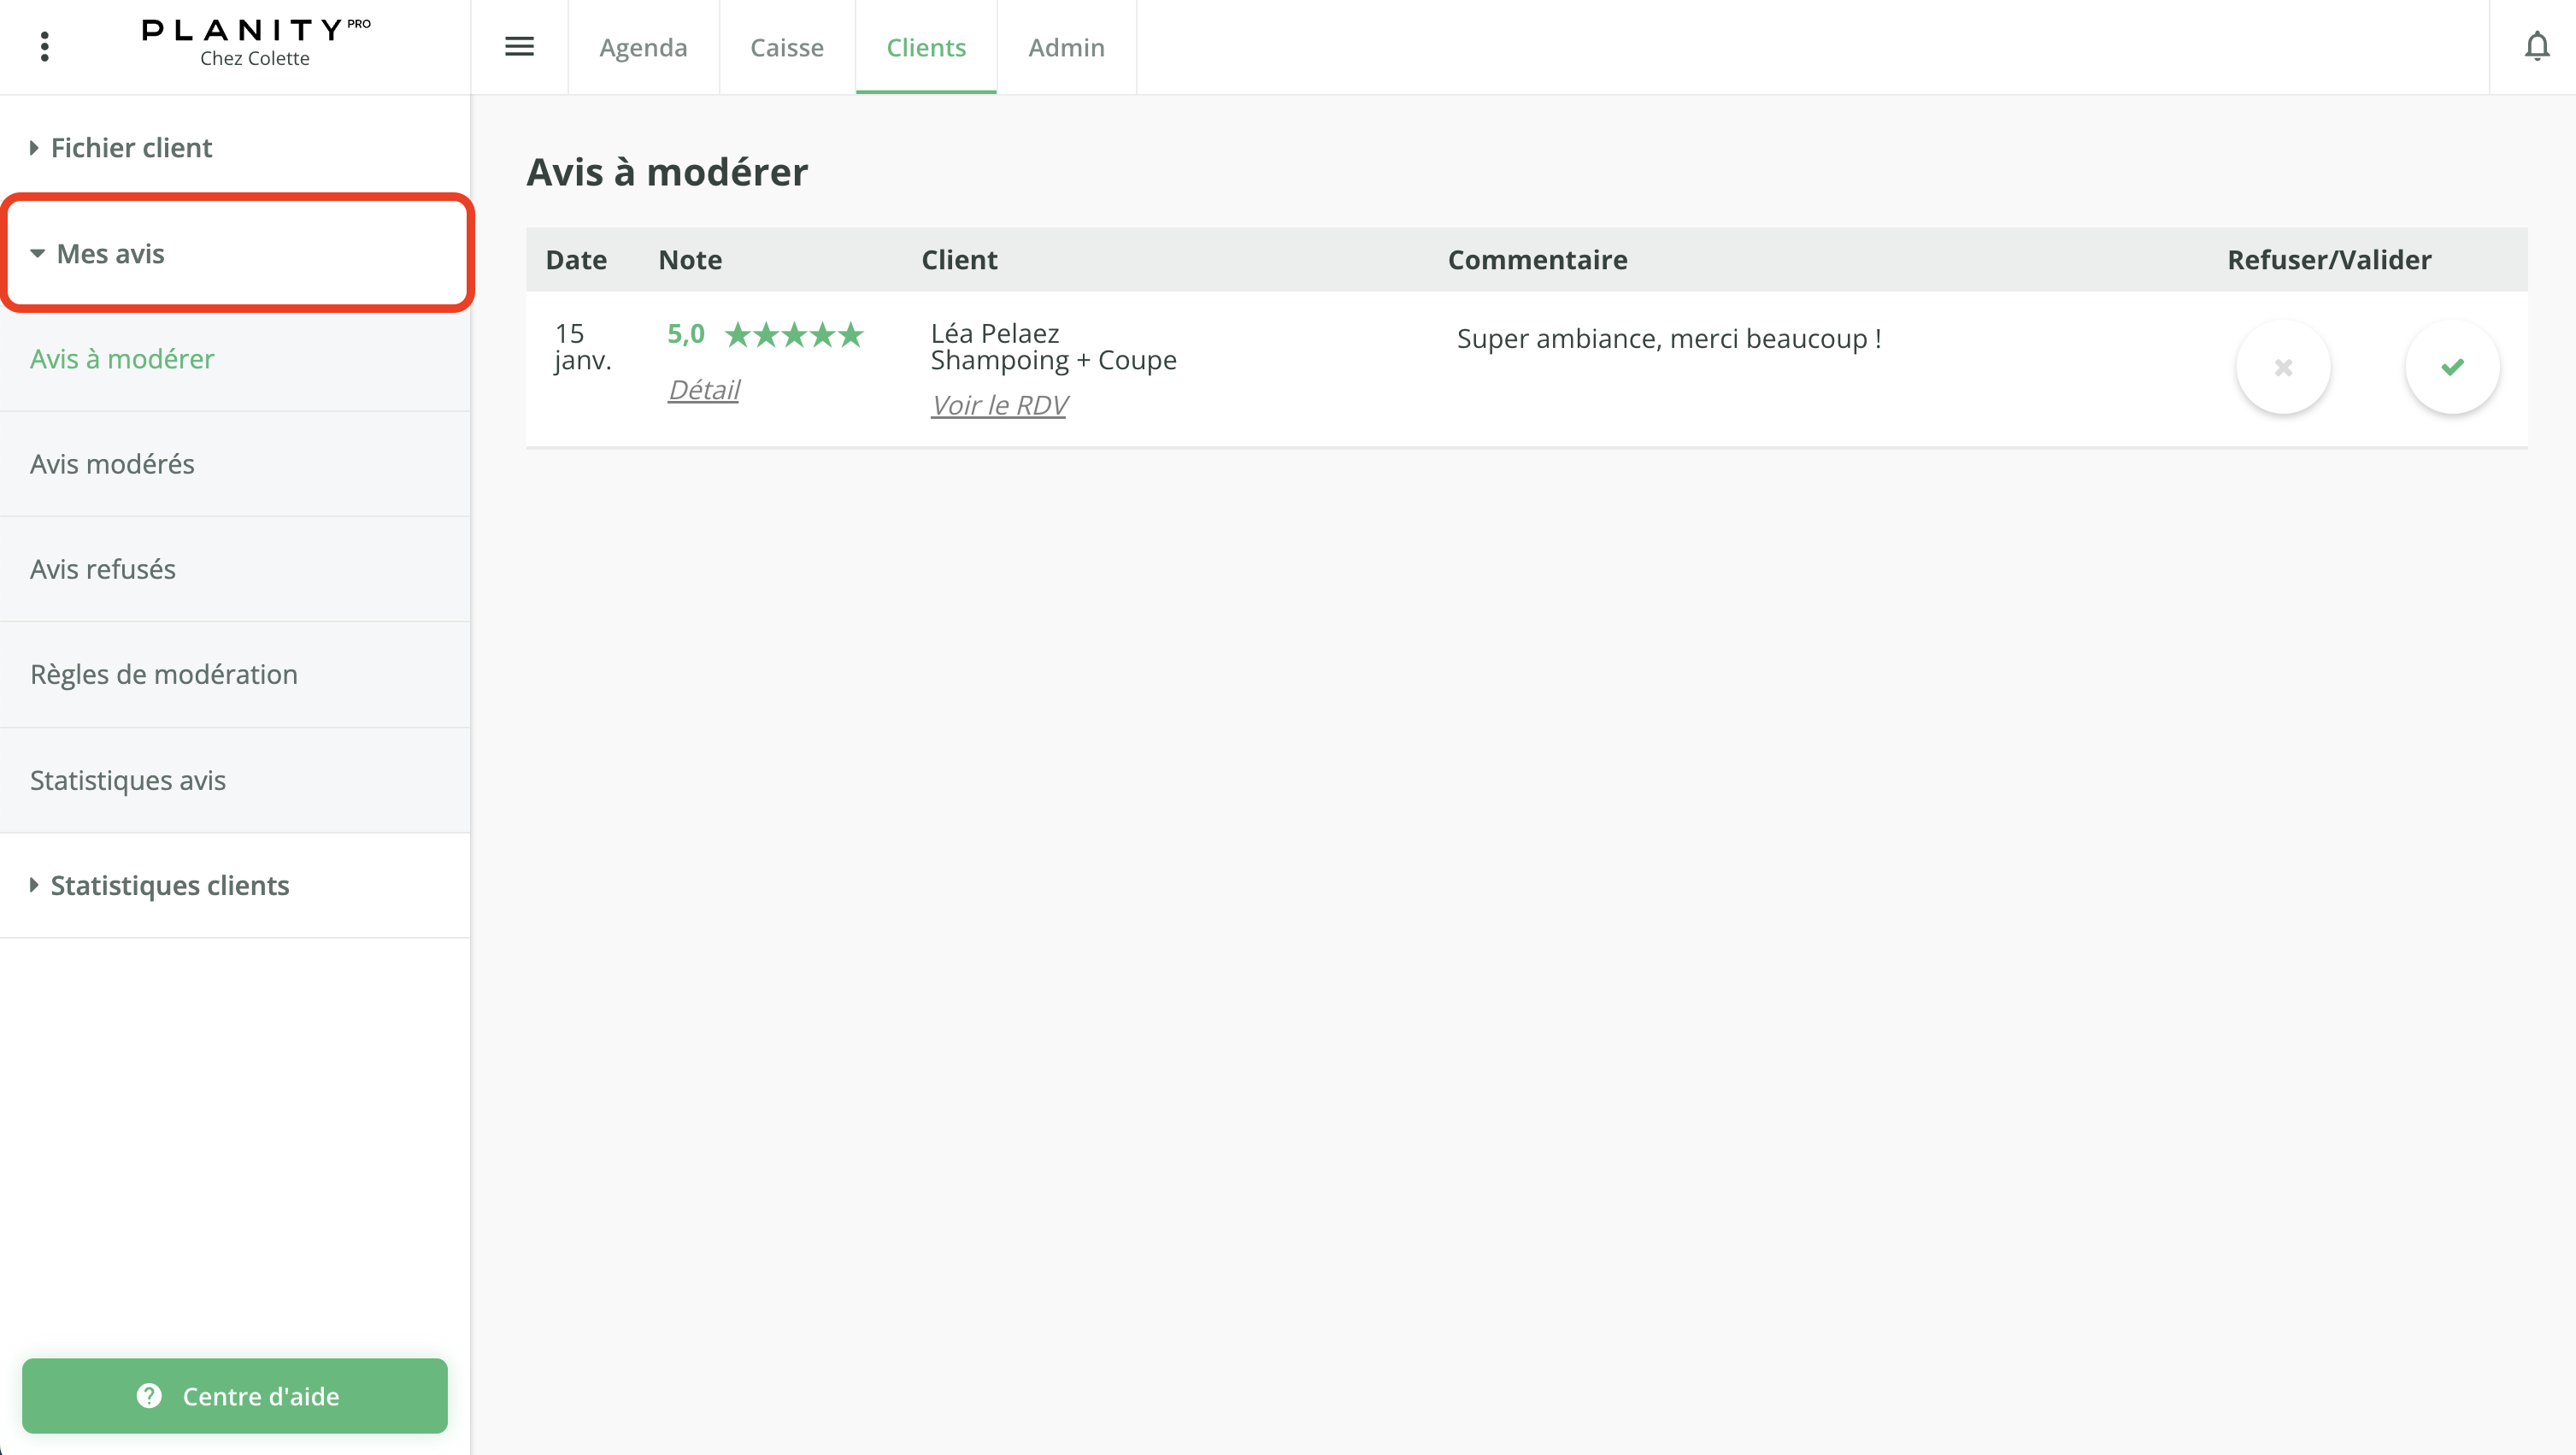Expand the Fichier client section
The image size is (2576, 1455).
pos(131,148)
